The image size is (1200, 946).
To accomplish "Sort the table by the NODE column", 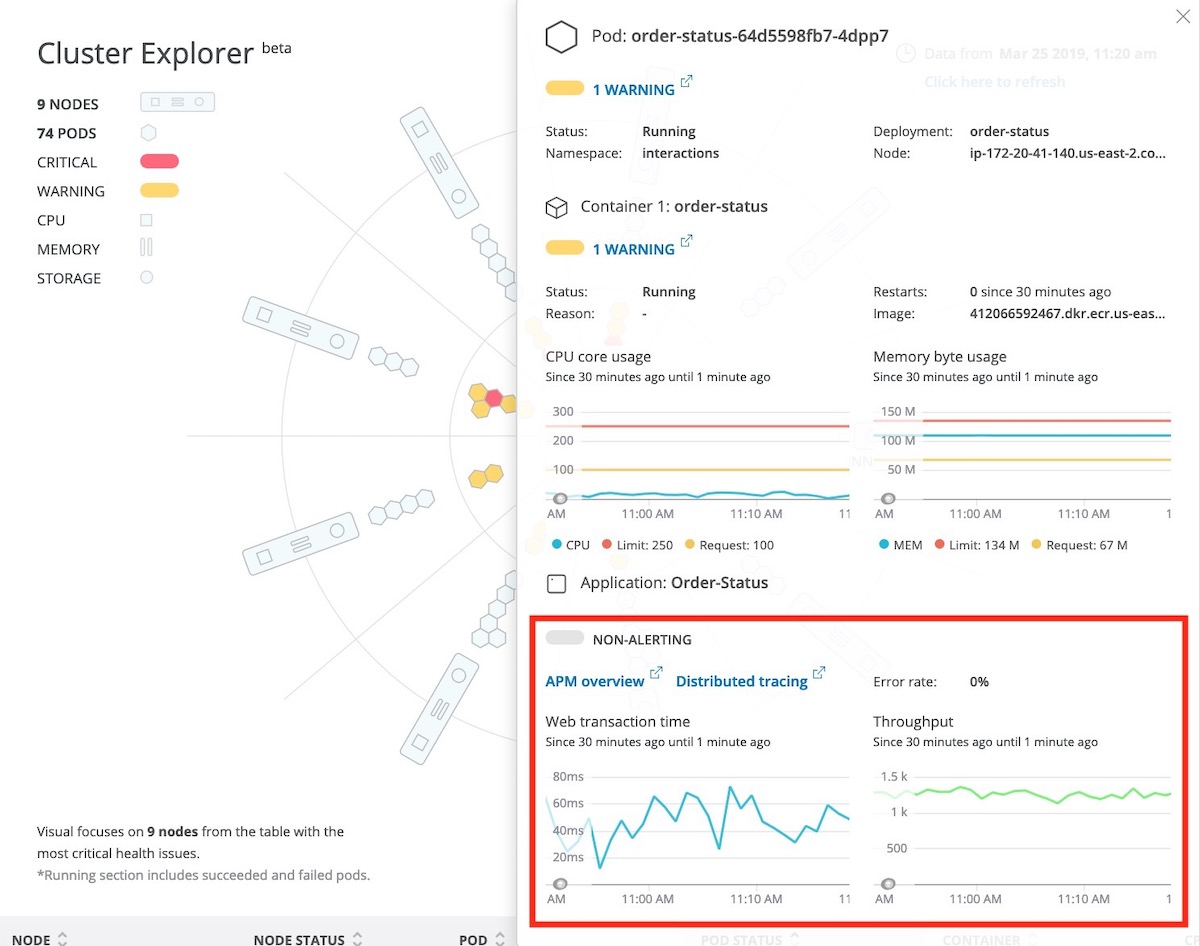I will pyautogui.click(x=40, y=939).
